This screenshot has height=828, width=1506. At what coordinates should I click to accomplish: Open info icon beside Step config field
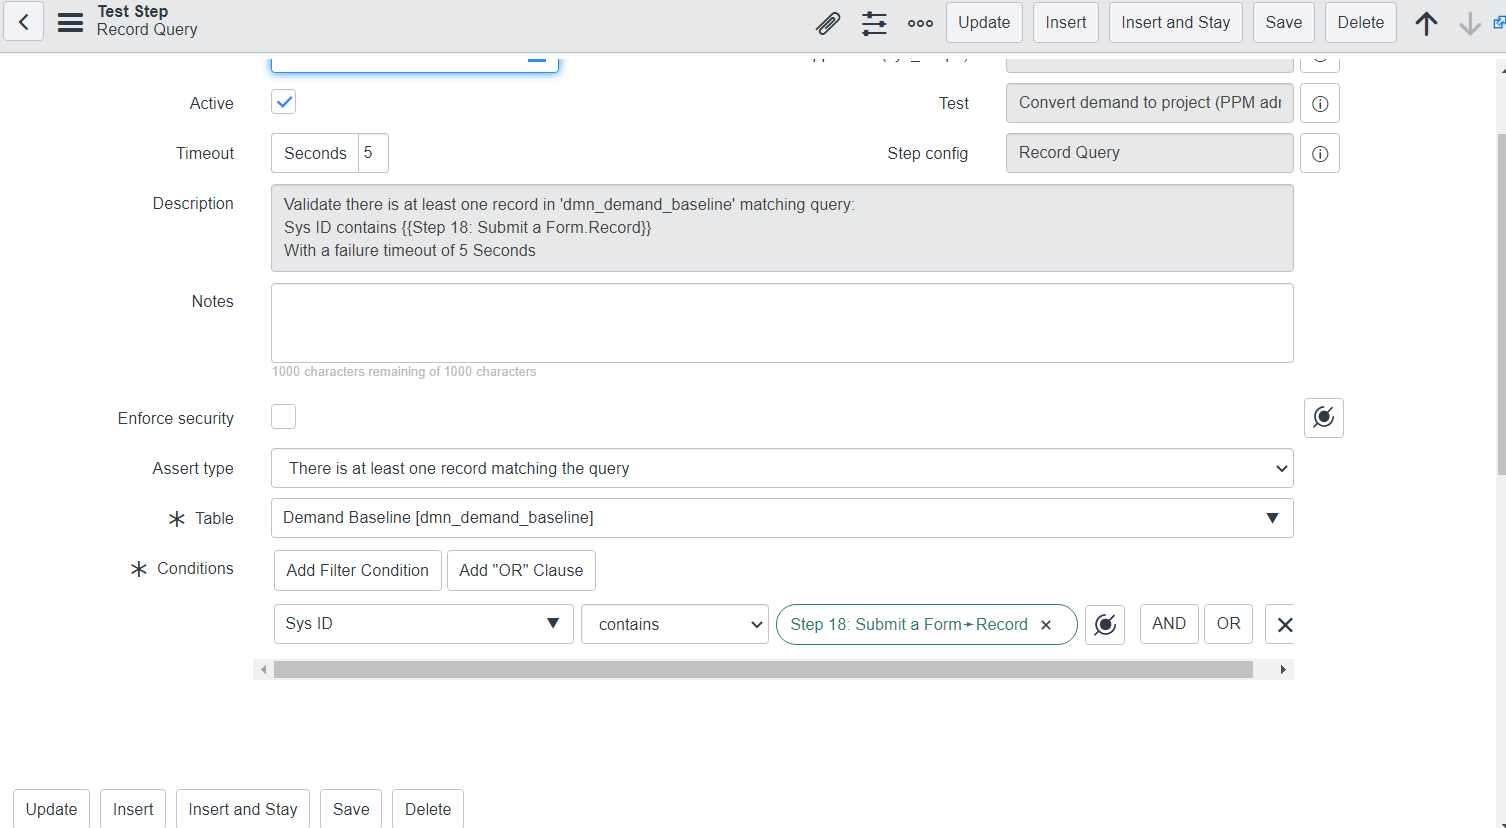pos(1319,153)
